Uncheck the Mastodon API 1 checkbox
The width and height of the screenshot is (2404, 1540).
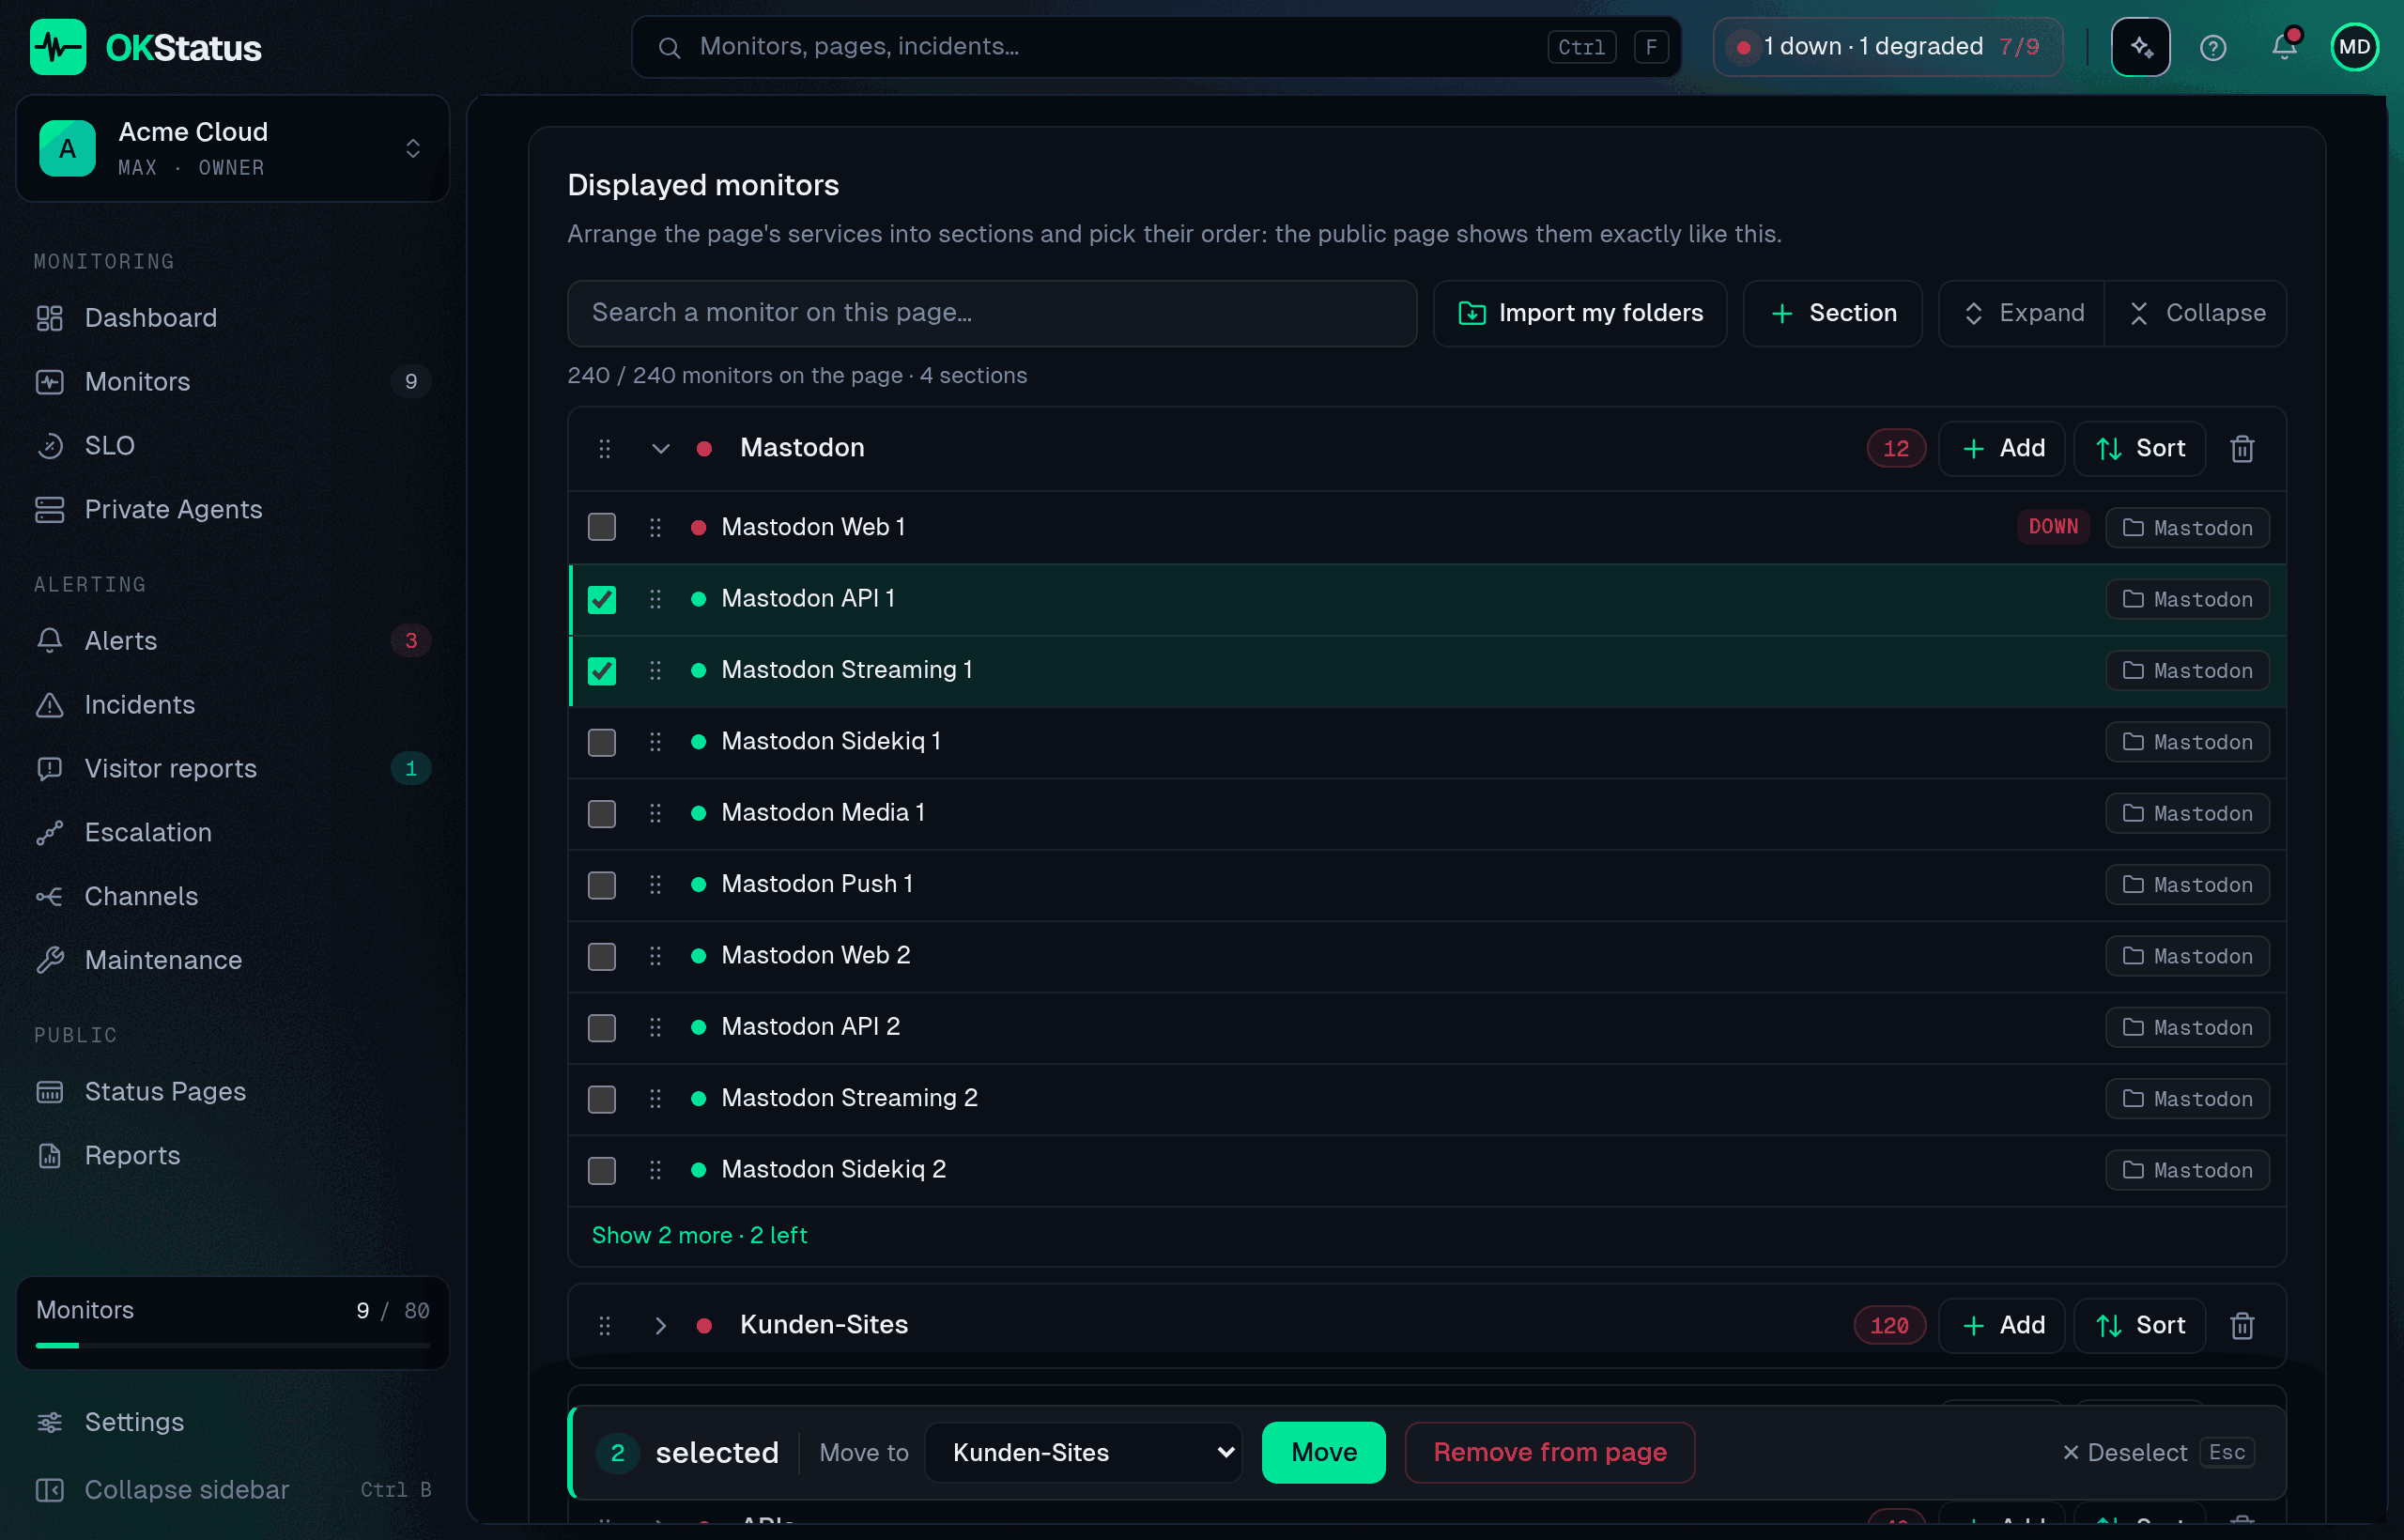point(602,599)
